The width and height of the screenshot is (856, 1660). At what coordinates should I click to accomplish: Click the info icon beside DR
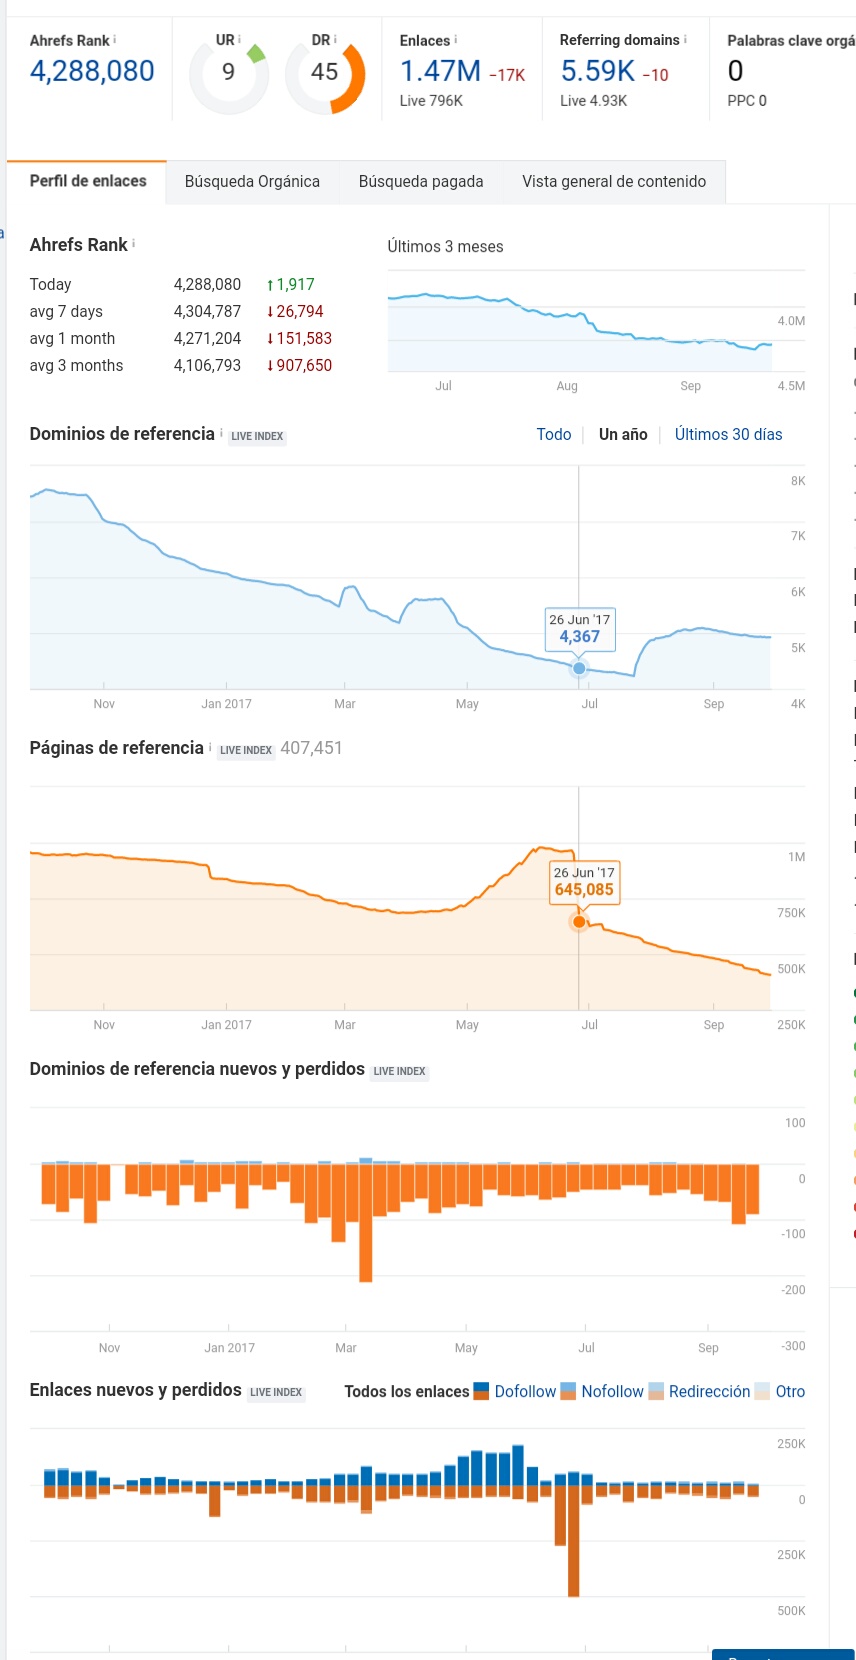pos(335,40)
